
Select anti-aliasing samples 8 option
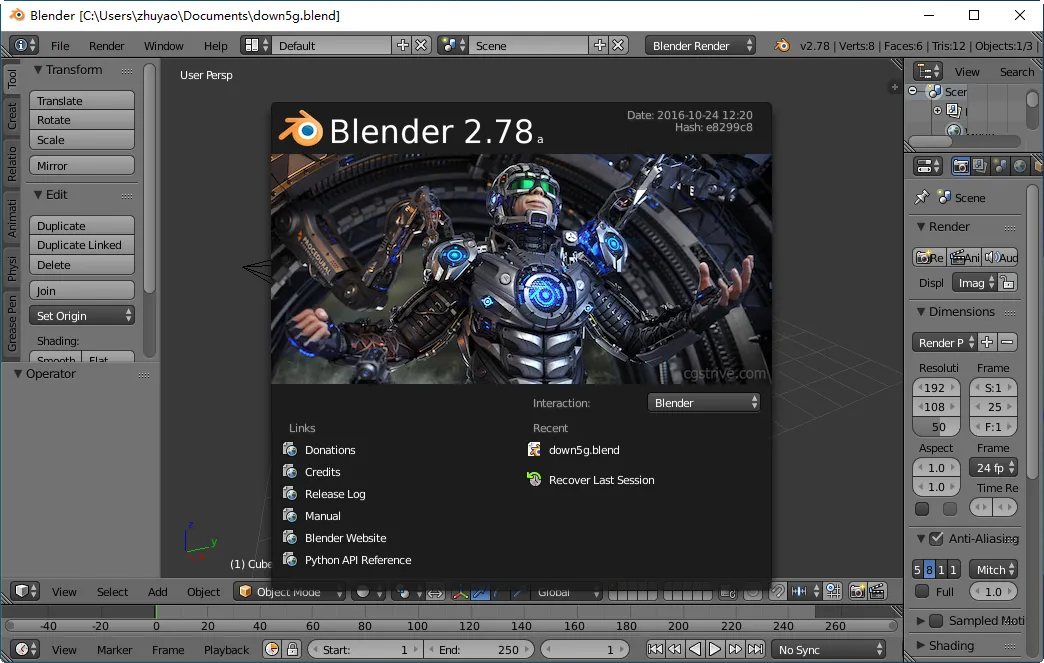(x=929, y=570)
